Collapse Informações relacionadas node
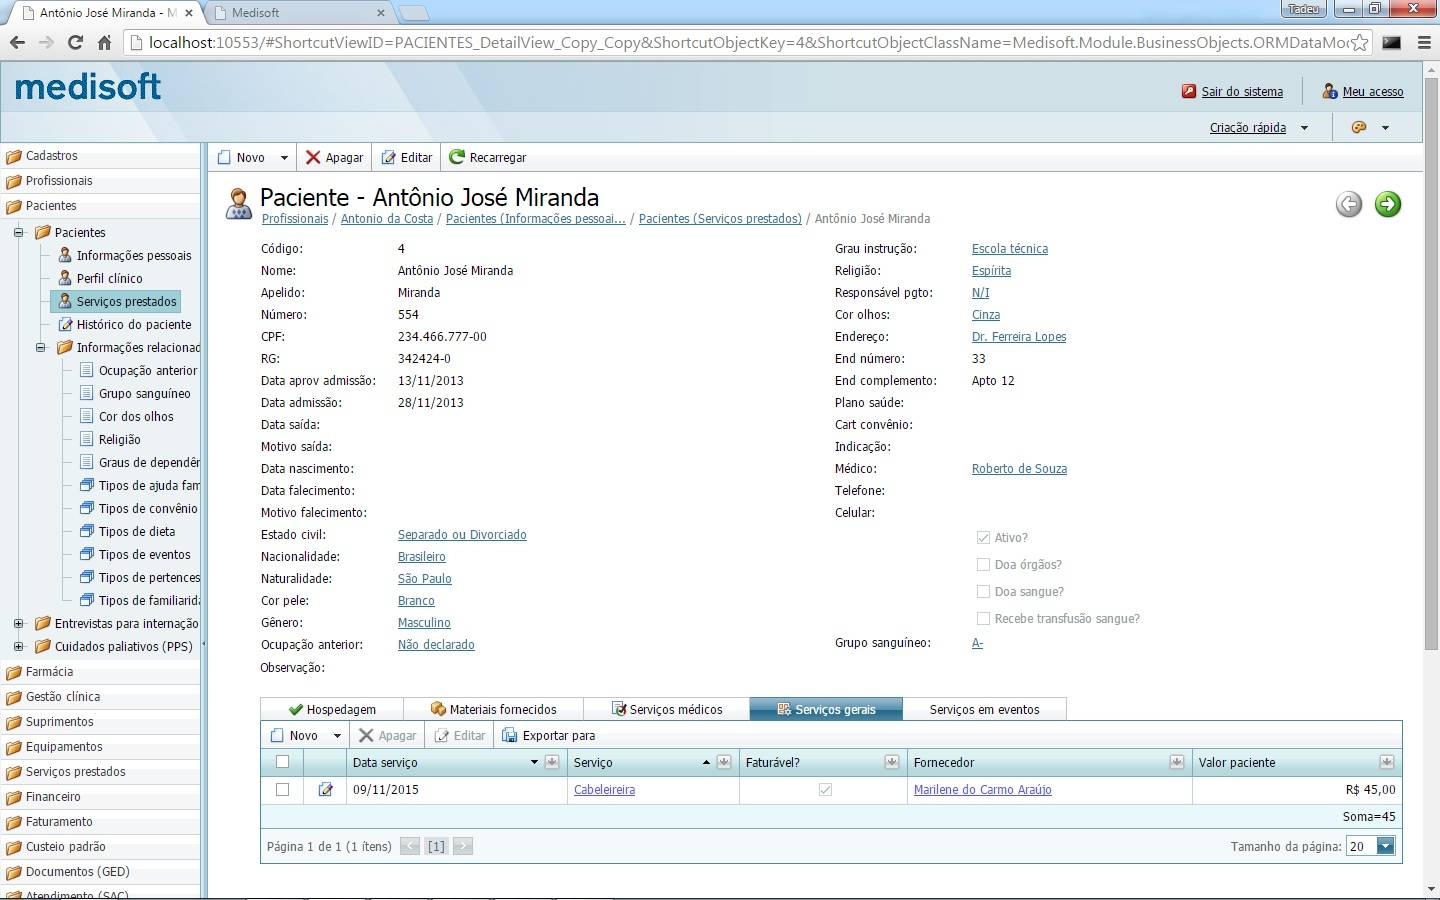The height and width of the screenshot is (900, 1440). coord(41,347)
